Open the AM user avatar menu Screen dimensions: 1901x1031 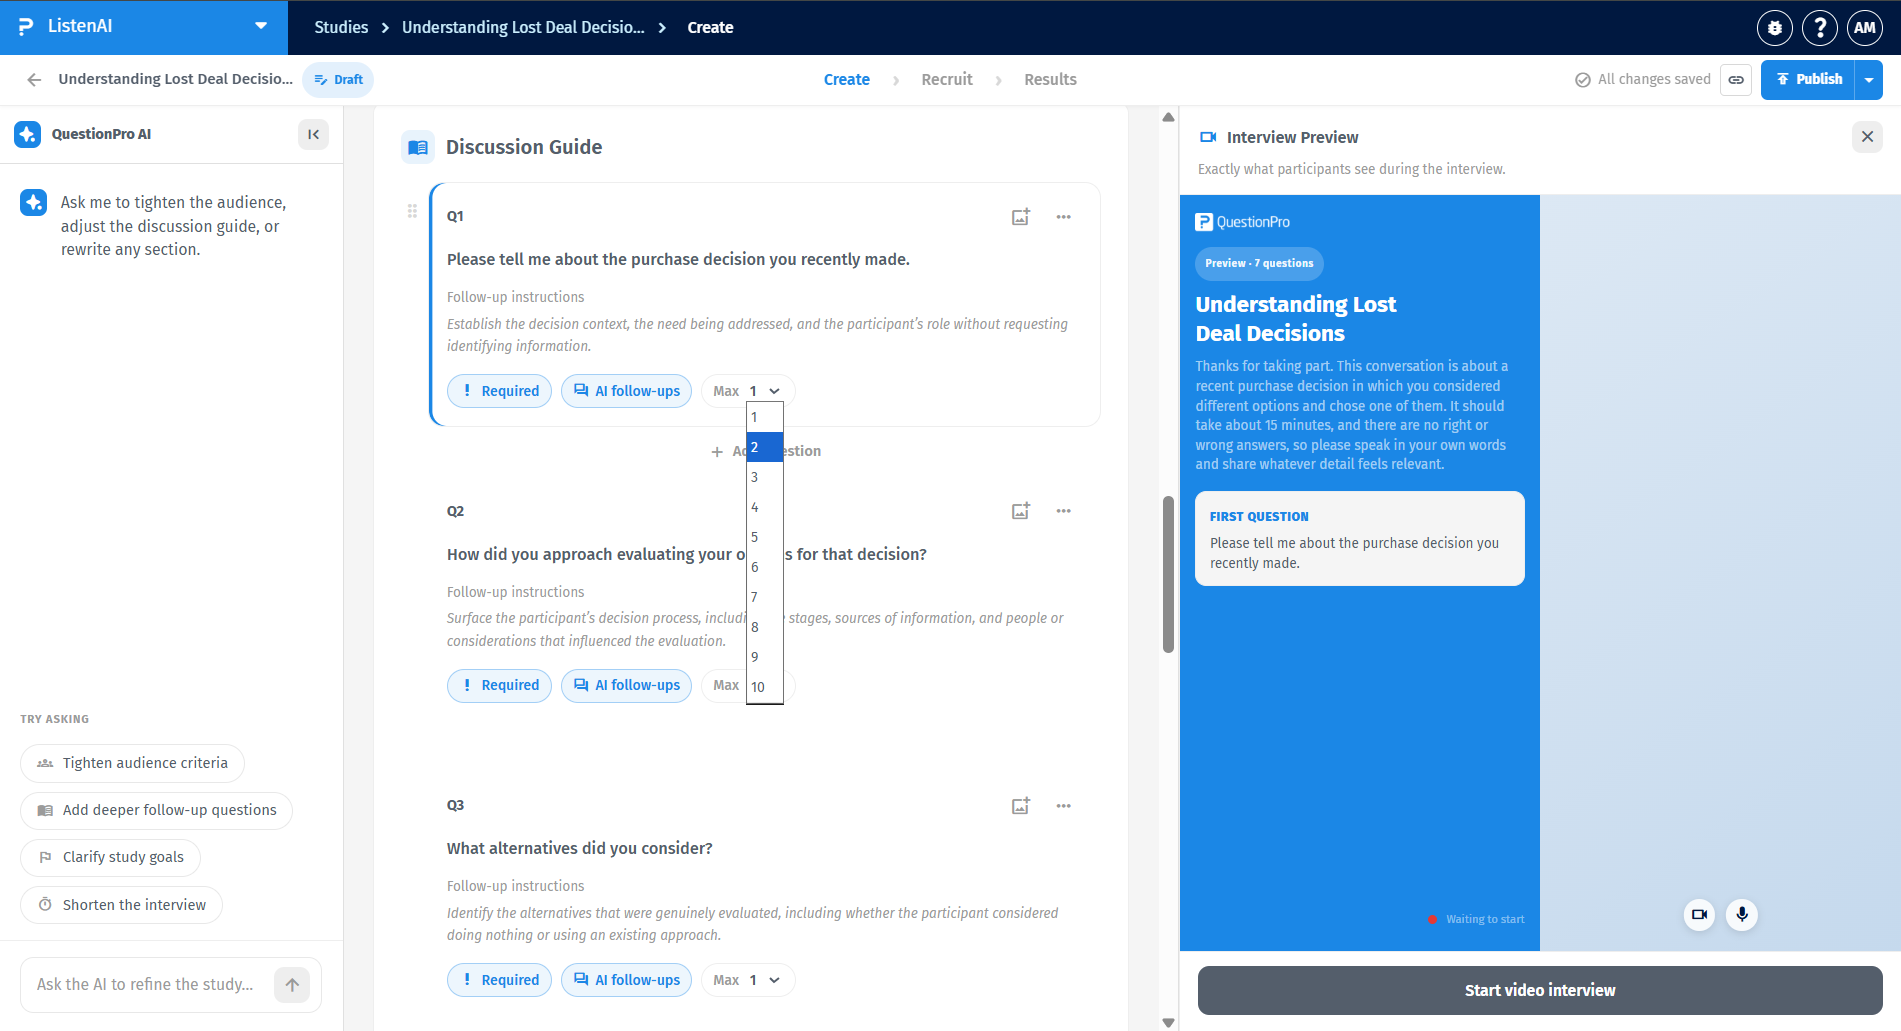pyautogui.click(x=1865, y=28)
